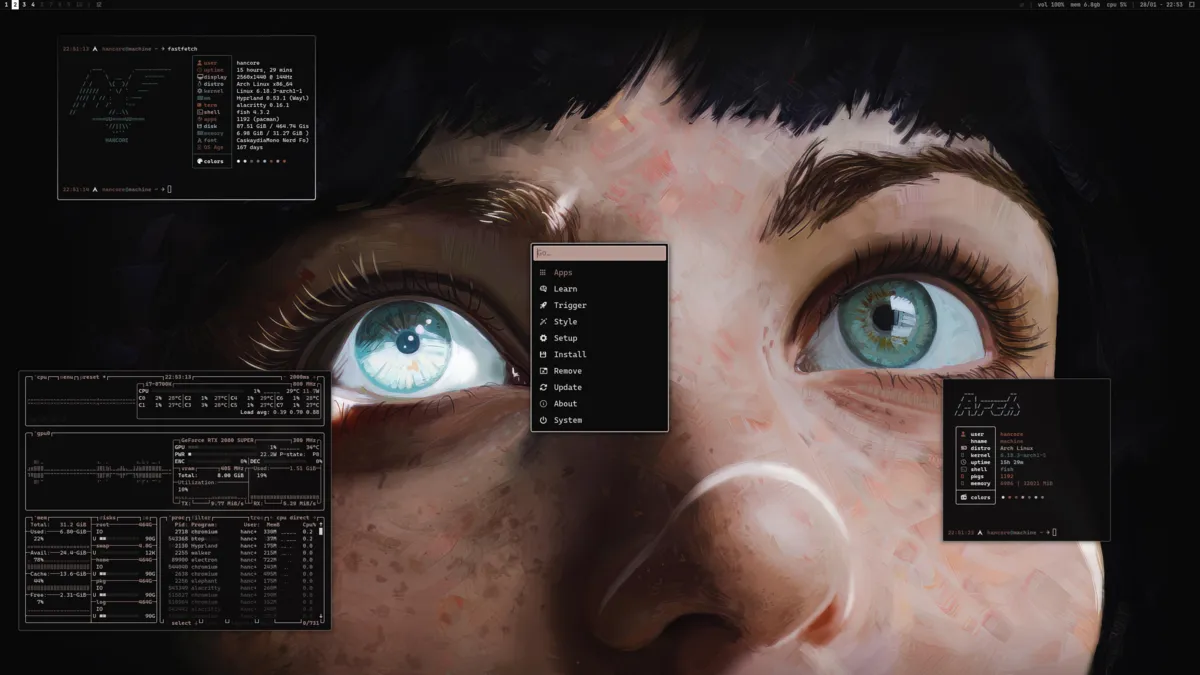Click the Learn icon in launcher menu
1200x675 pixels.
click(543, 289)
